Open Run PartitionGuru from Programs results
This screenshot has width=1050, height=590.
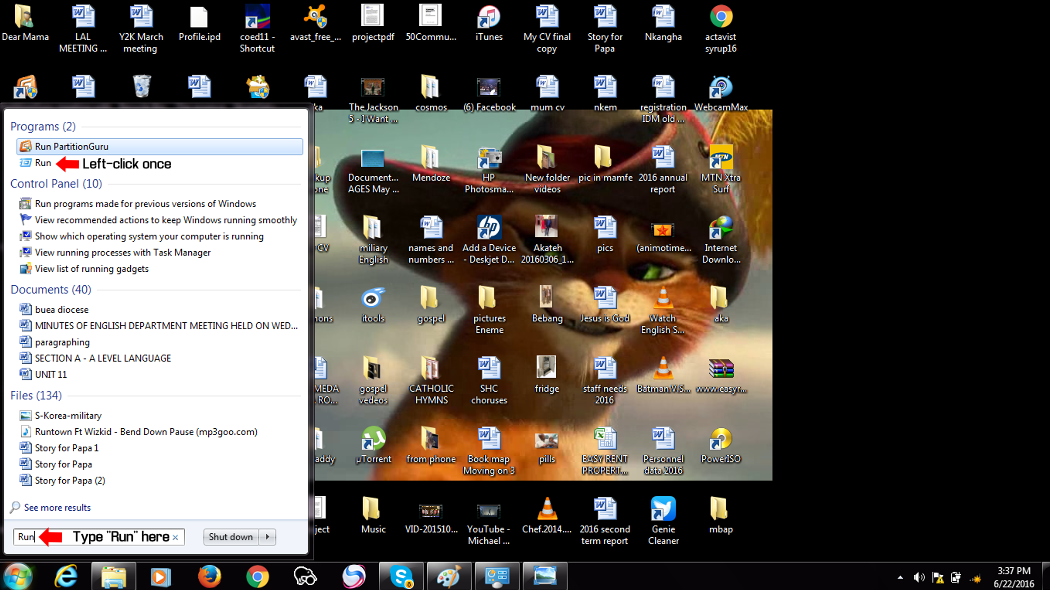(x=159, y=146)
